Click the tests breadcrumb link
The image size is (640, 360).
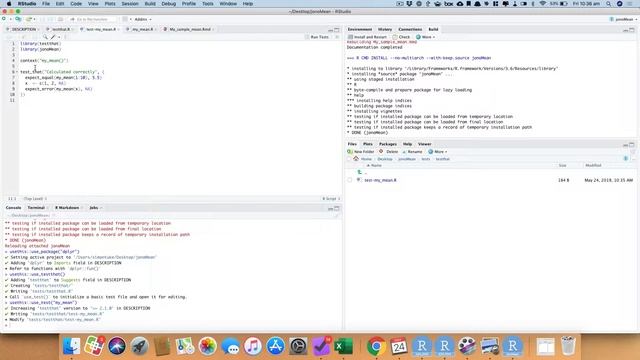coord(425,159)
